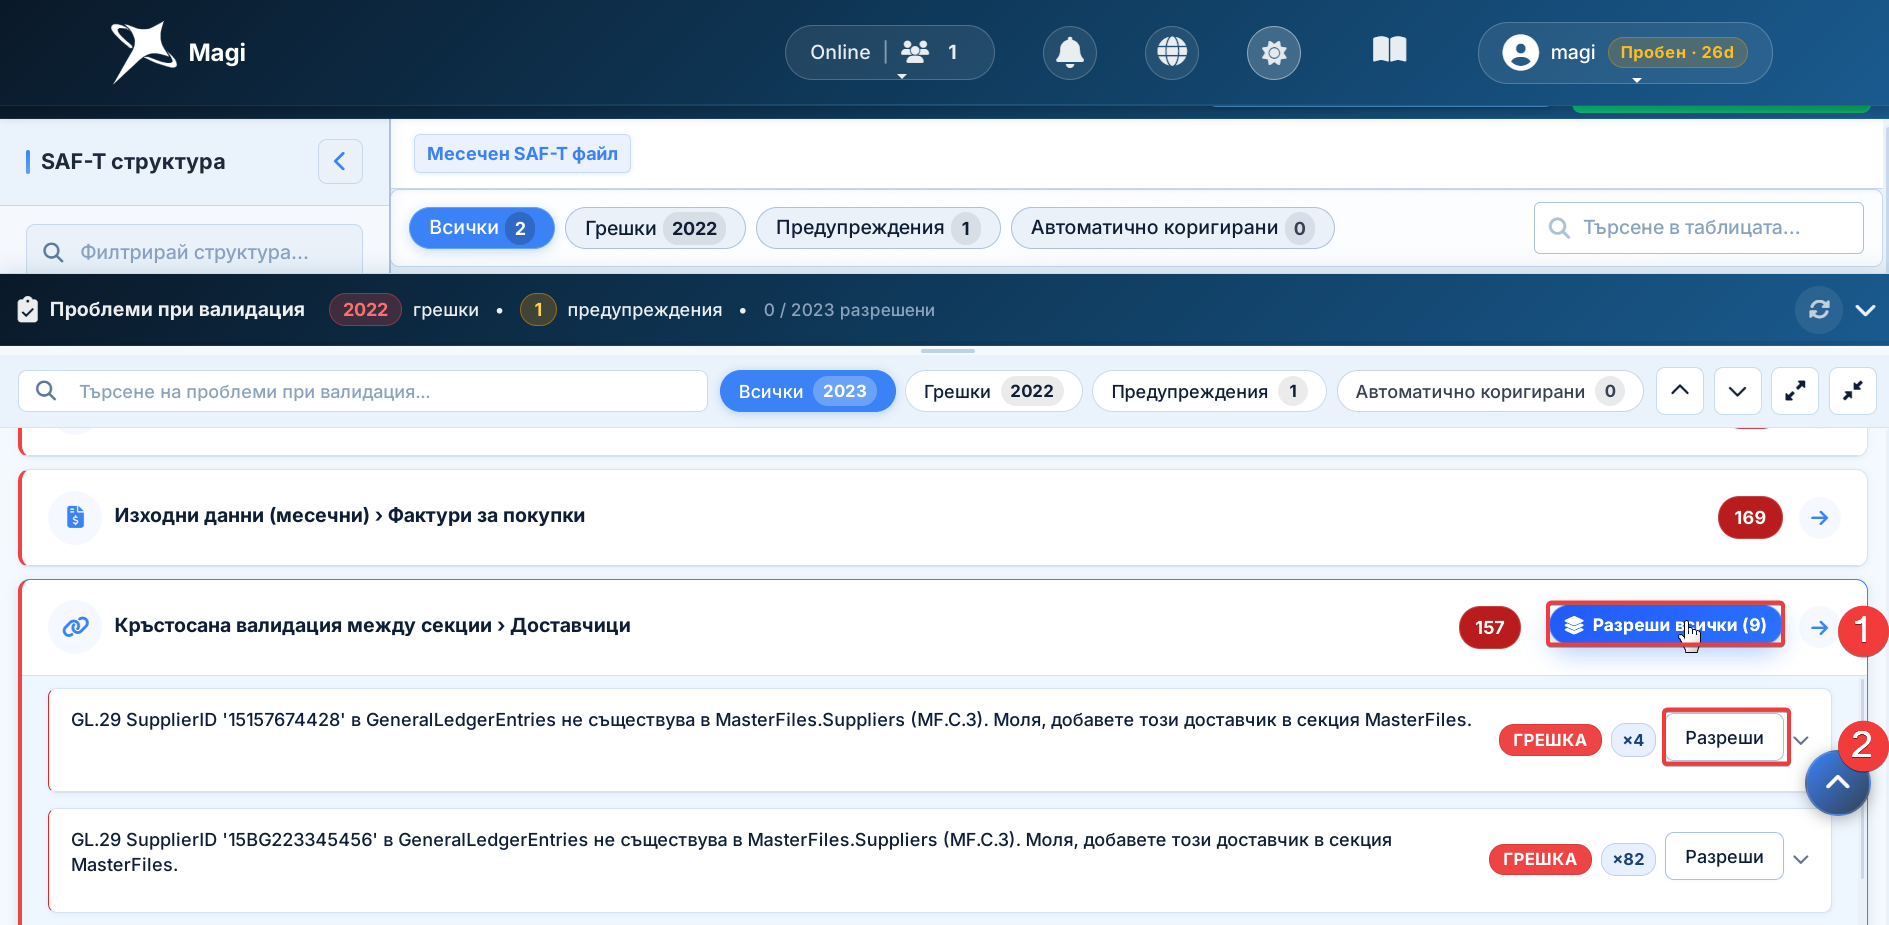The height and width of the screenshot is (925, 1889).
Task: Jump to previous validation problem arrow
Action: 1680,391
